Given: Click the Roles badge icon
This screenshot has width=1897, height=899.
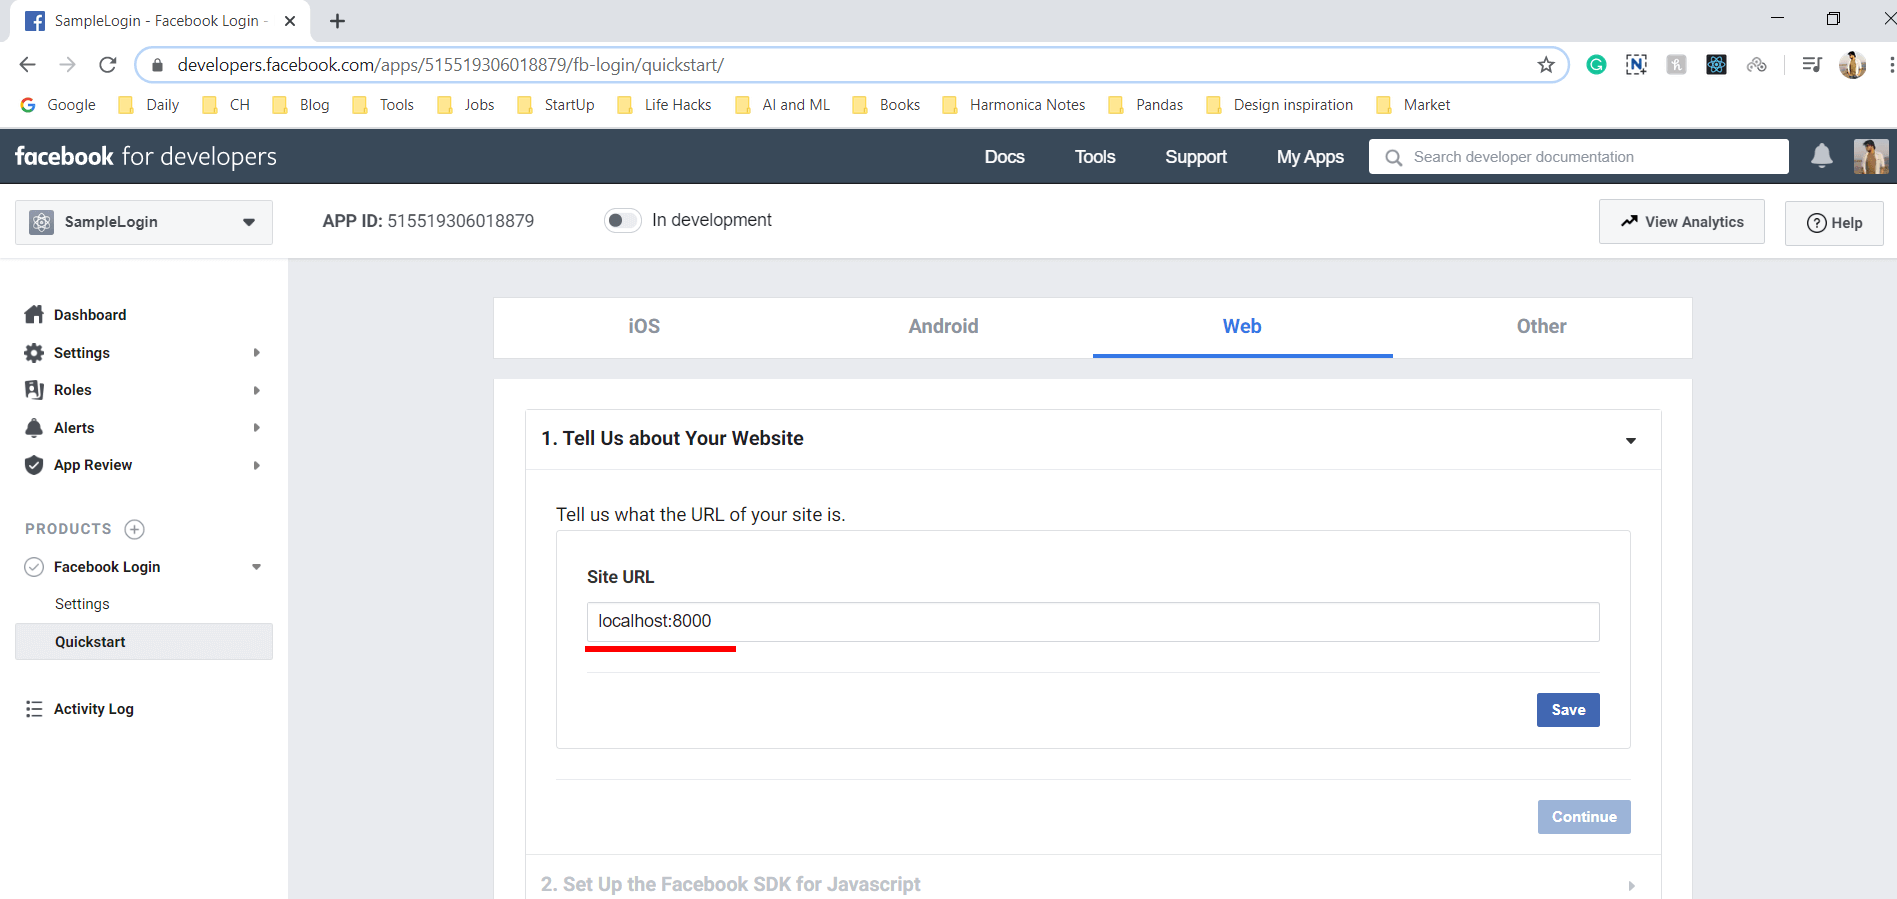Looking at the screenshot, I should click(34, 390).
